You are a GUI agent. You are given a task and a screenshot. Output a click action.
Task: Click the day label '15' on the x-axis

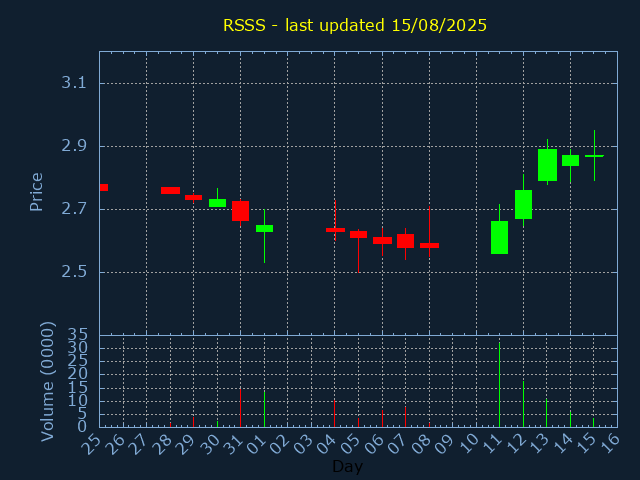coord(586,444)
